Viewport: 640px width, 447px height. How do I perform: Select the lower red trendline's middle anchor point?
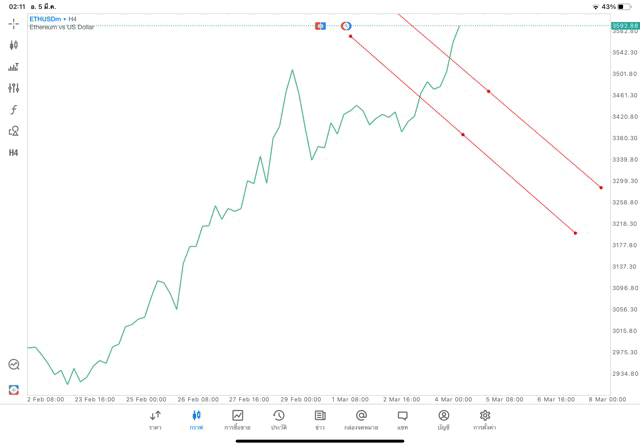click(x=462, y=134)
